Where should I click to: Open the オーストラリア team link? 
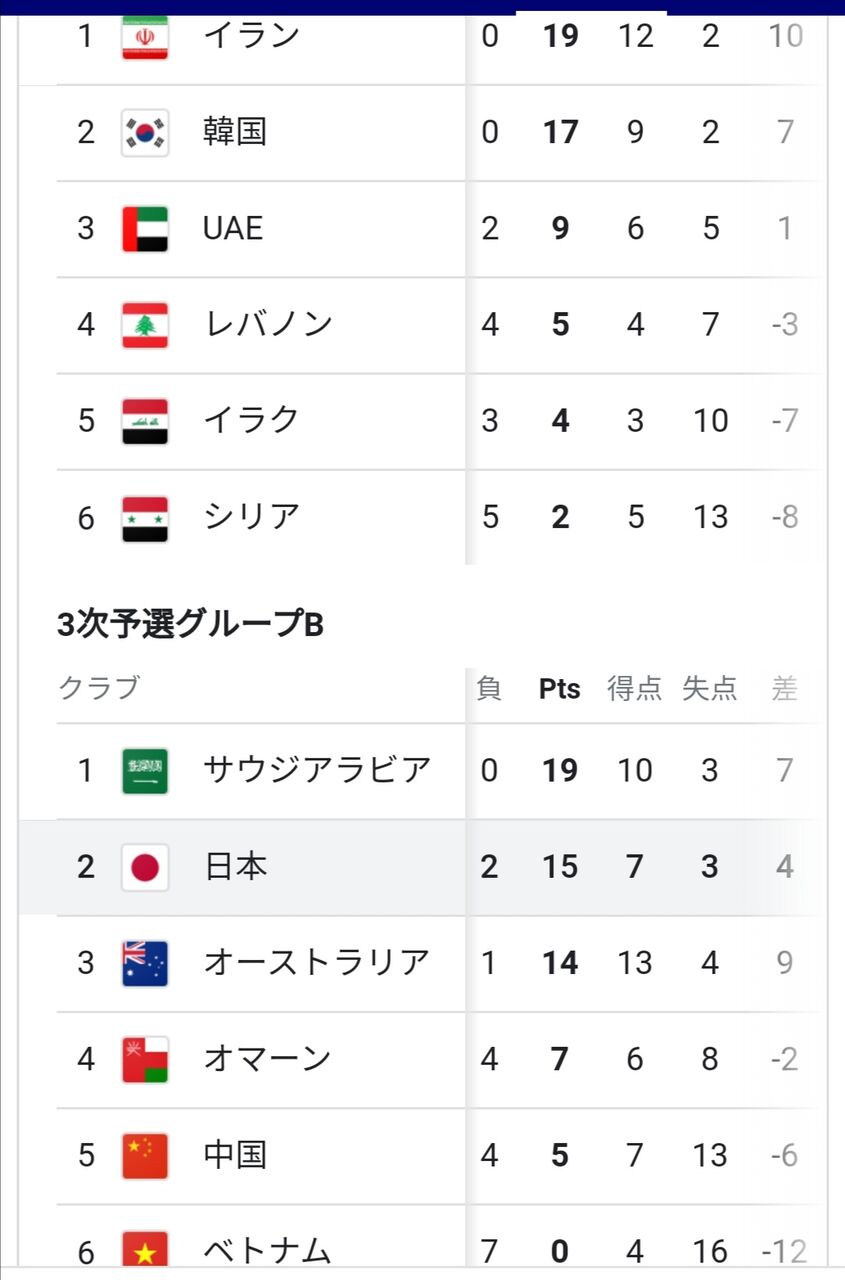[316, 962]
